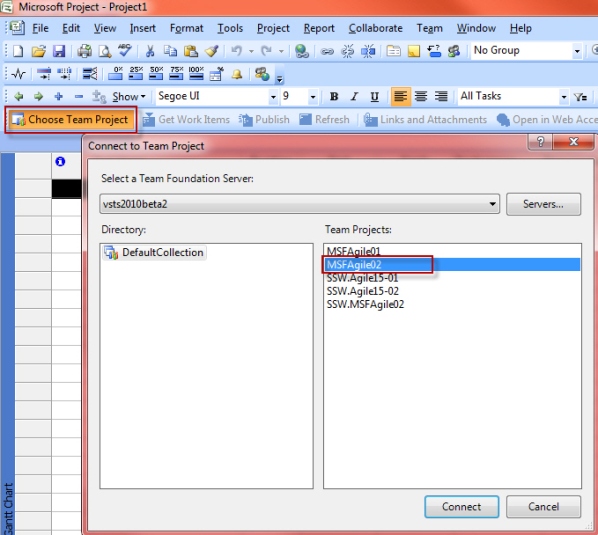This screenshot has width=598, height=535.
Task: Click the Add Progress Line icon
Action: (x=90, y=74)
